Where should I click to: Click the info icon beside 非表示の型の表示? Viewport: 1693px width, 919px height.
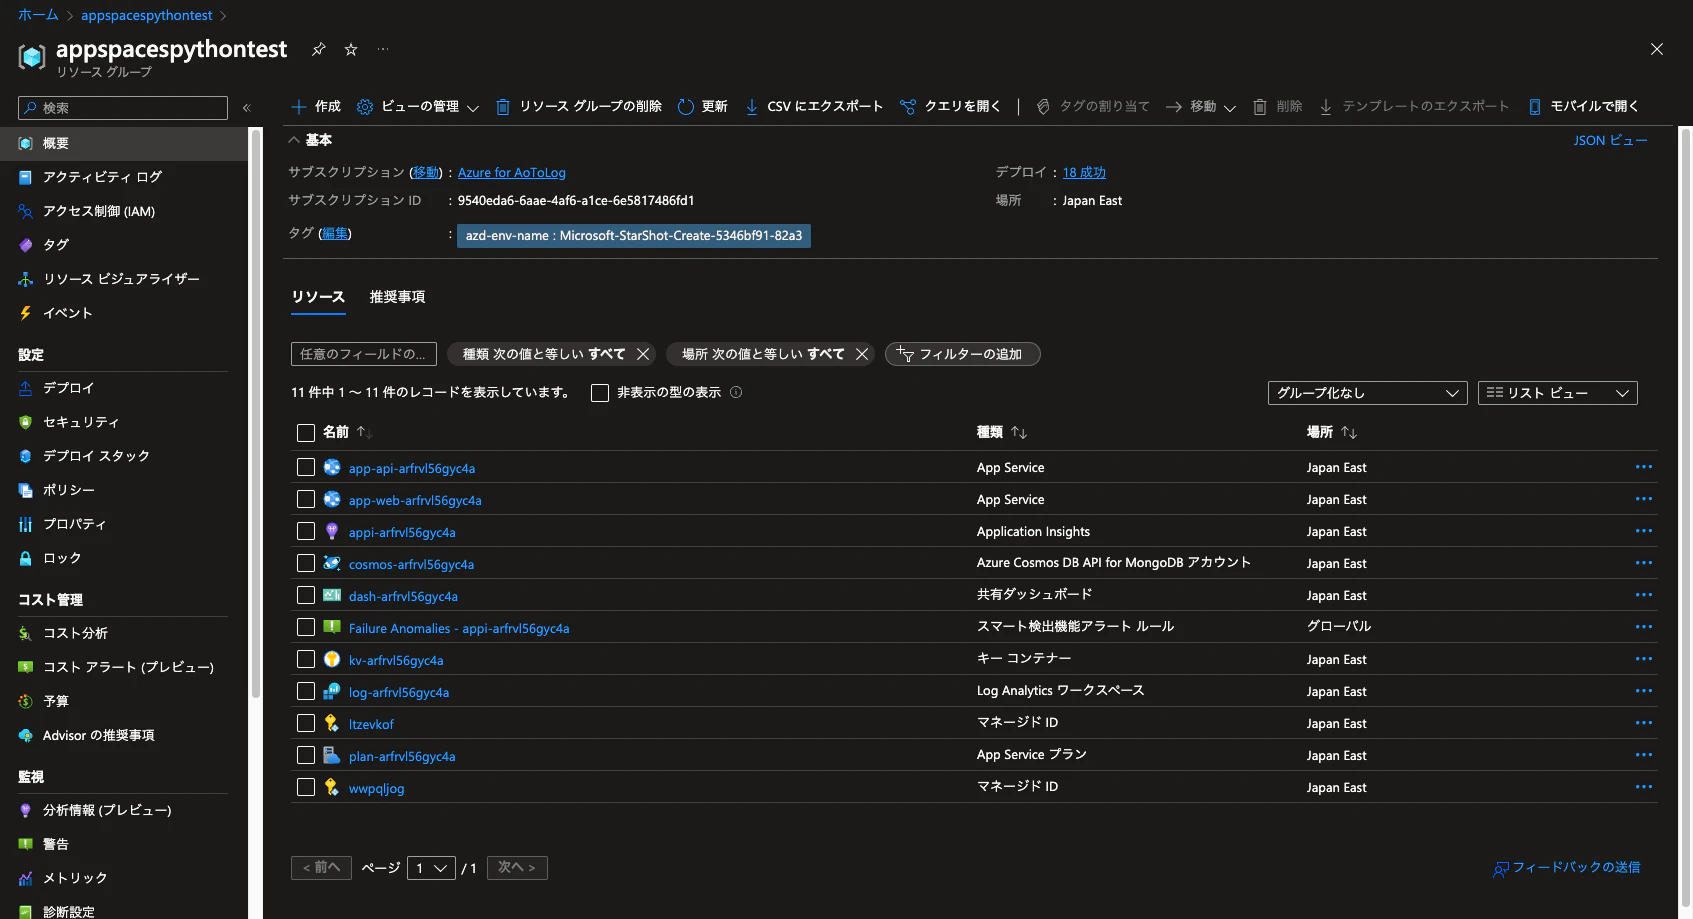(736, 392)
